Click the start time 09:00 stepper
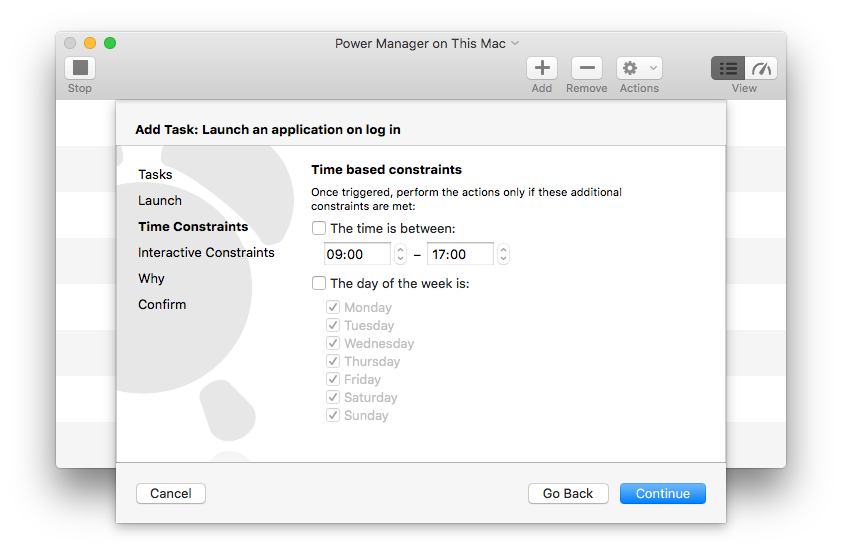Screen dimensions: 842x548 pyautogui.click(x=400, y=254)
